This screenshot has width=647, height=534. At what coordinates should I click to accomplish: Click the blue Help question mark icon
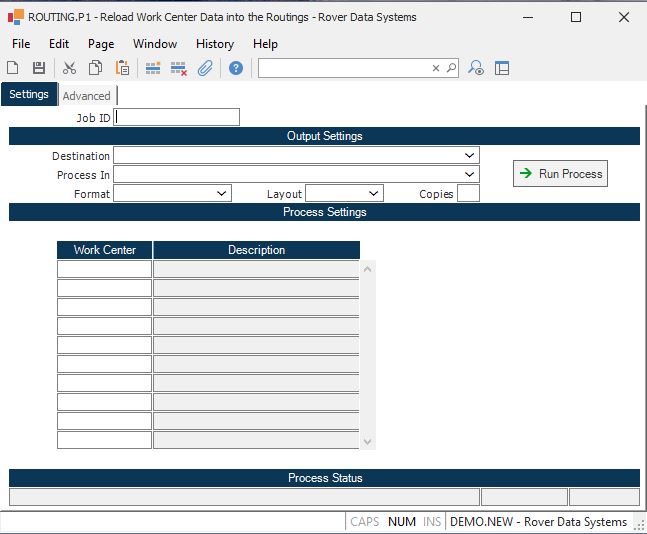tap(236, 68)
